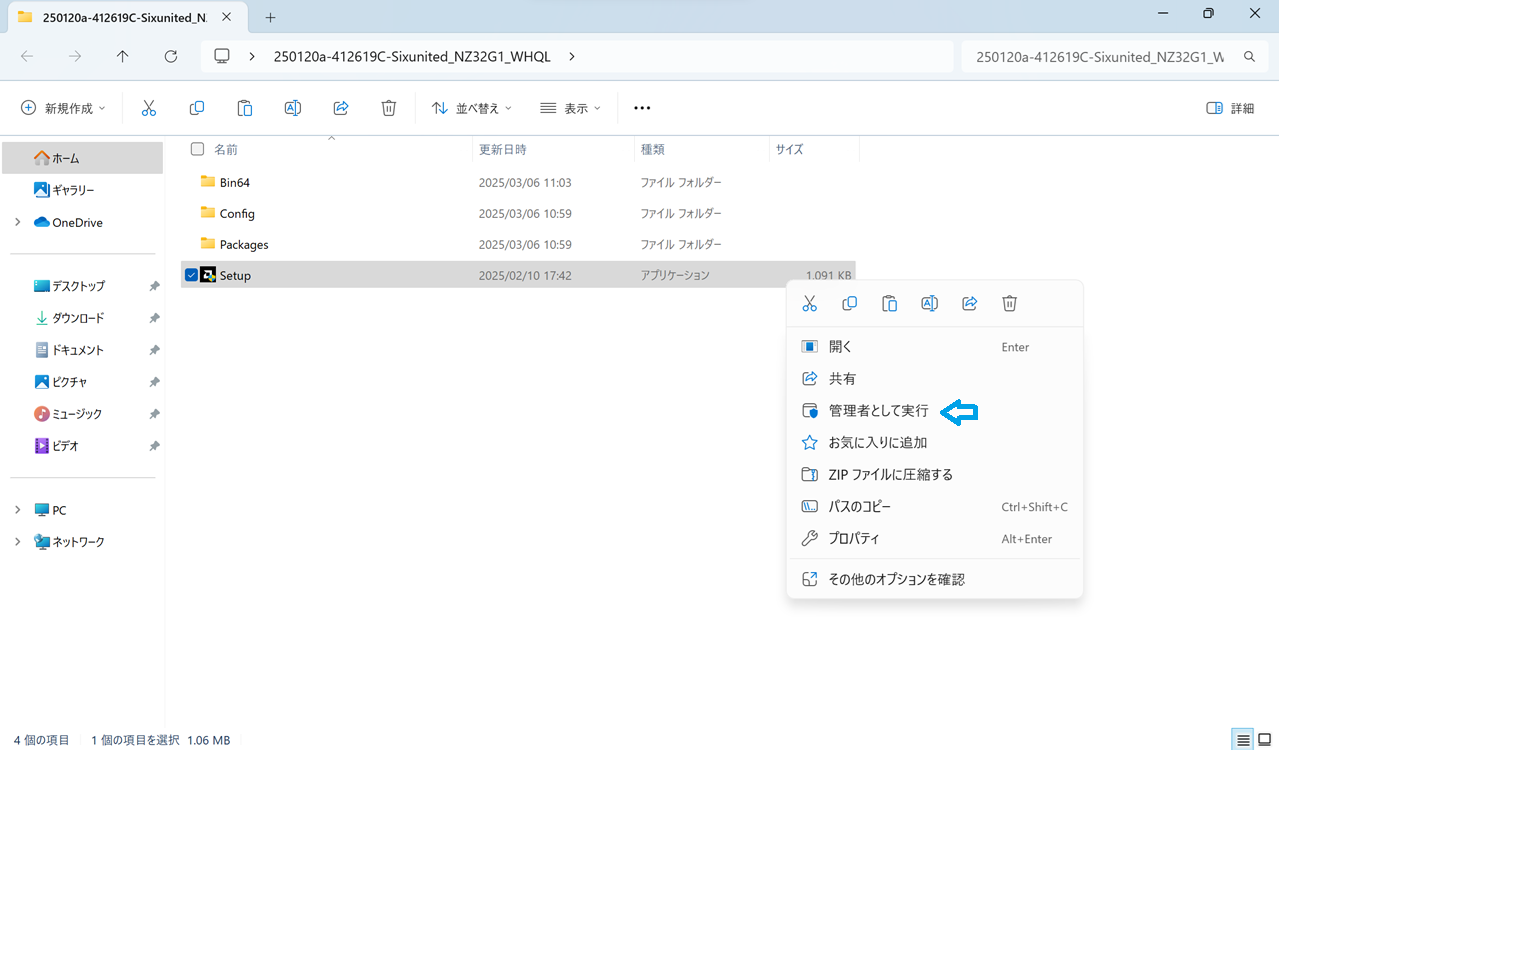Toggle the select-all checkbox in header
The width and height of the screenshot is (1536, 960).
click(x=197, y=149)
